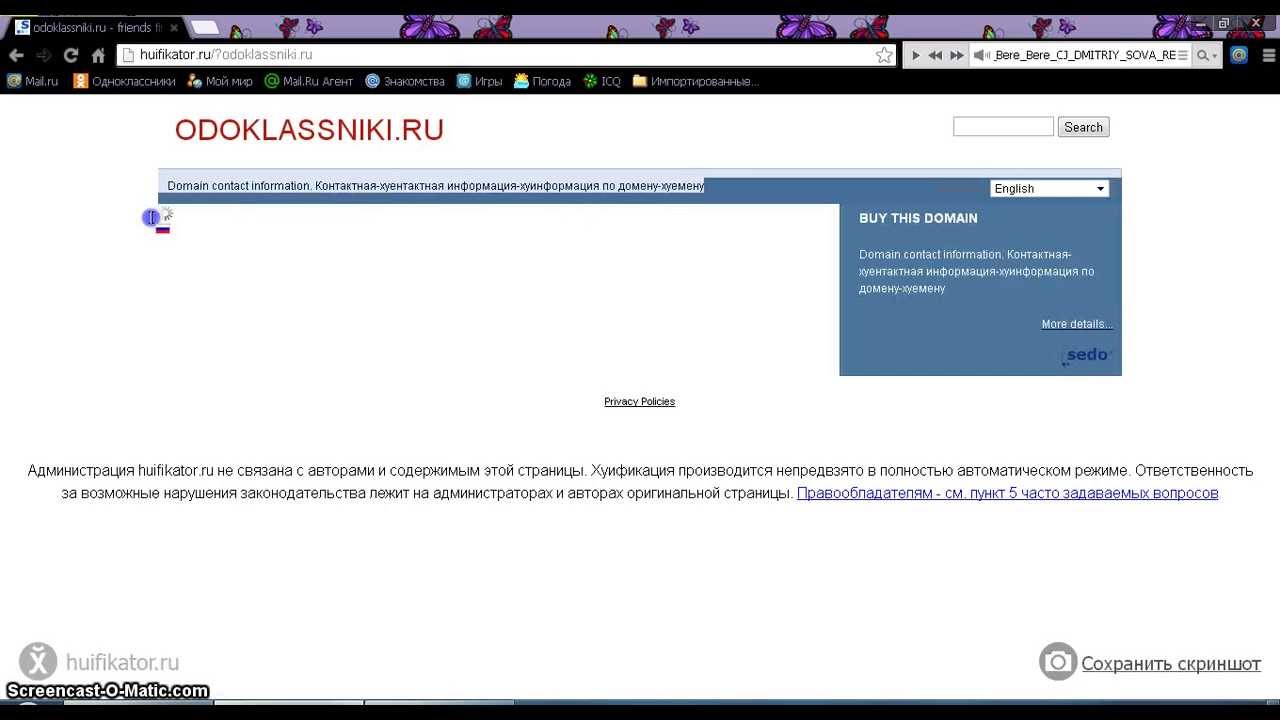Open the Правообладателям FAQ link
The width and height of the screenshot is (1280, 720).
click(1007, 493)
